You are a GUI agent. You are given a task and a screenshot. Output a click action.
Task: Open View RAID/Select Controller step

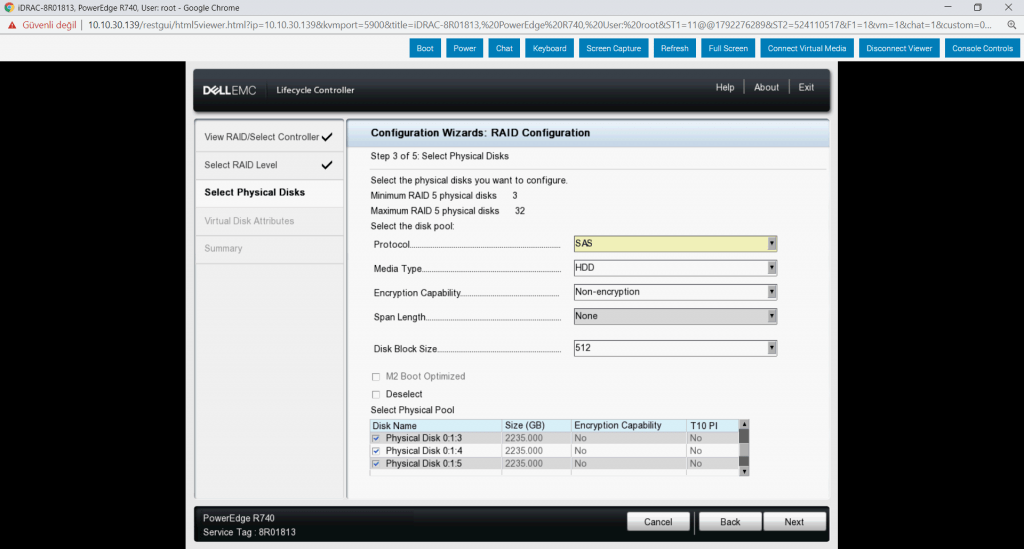tap(262, 137)
